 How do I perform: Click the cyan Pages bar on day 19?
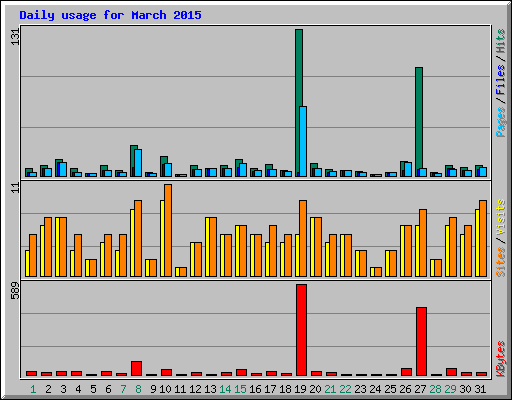pos(303,141)
